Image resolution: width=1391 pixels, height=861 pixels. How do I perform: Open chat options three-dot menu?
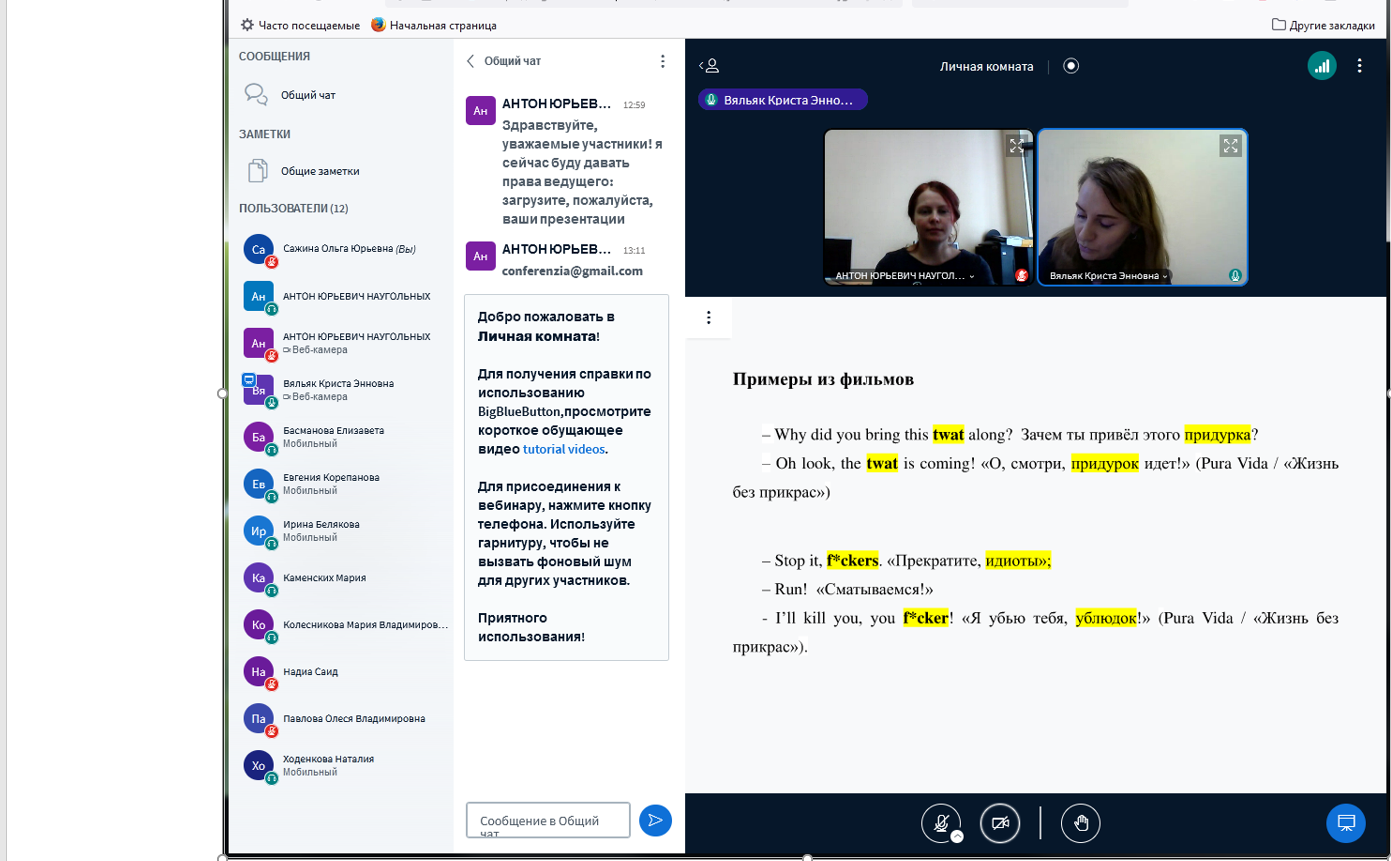click(x=662, y=61)
